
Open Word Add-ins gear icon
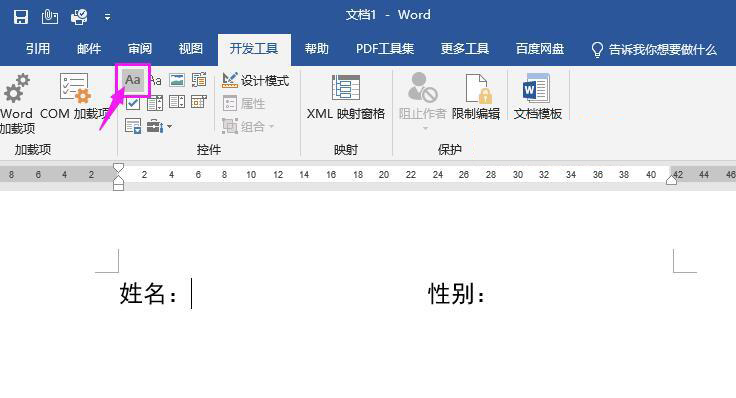pyautogui.click(x=16, y=88)
